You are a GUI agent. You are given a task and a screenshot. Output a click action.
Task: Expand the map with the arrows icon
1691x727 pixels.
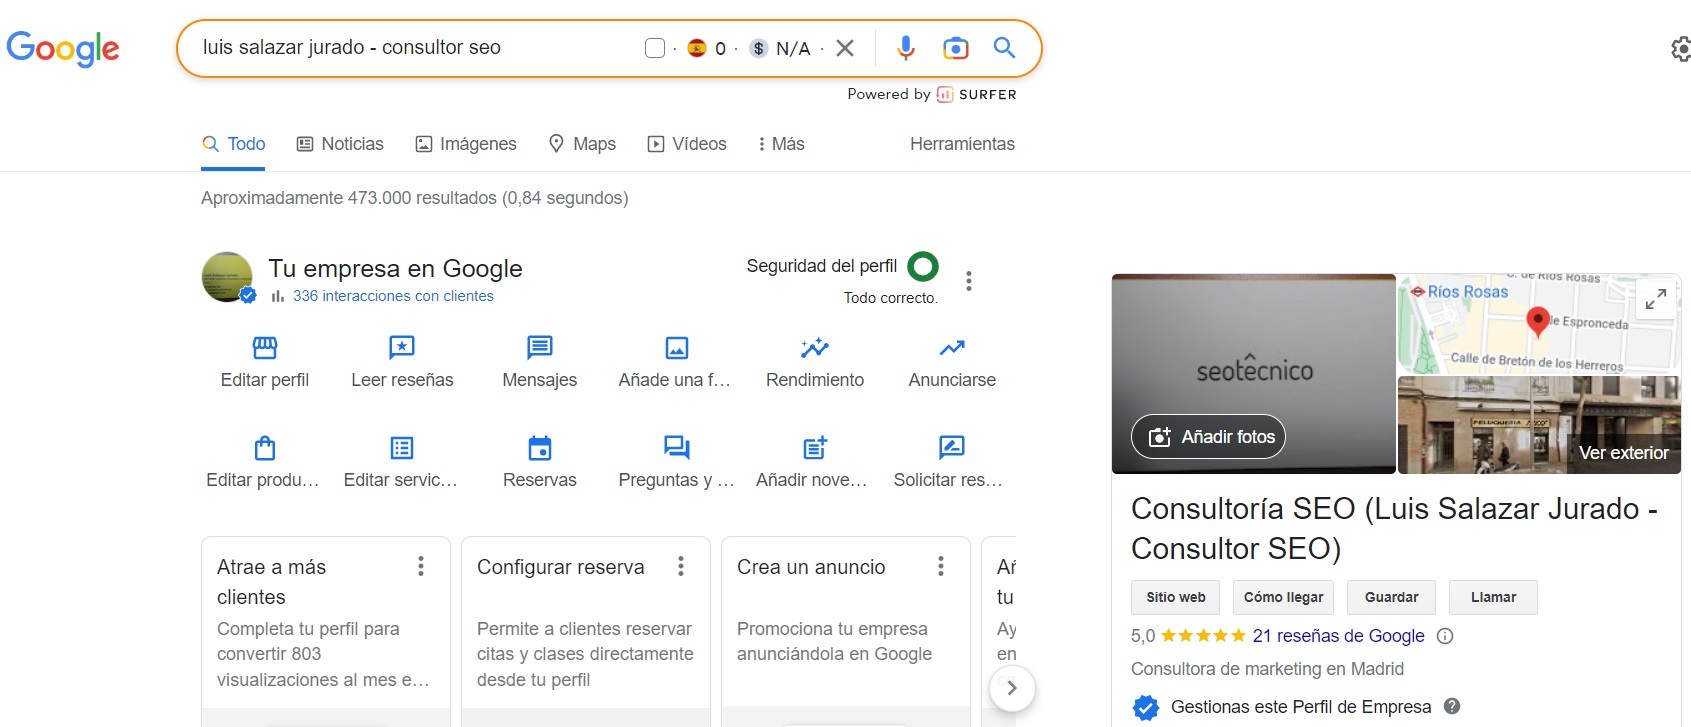pos(1656,298)
